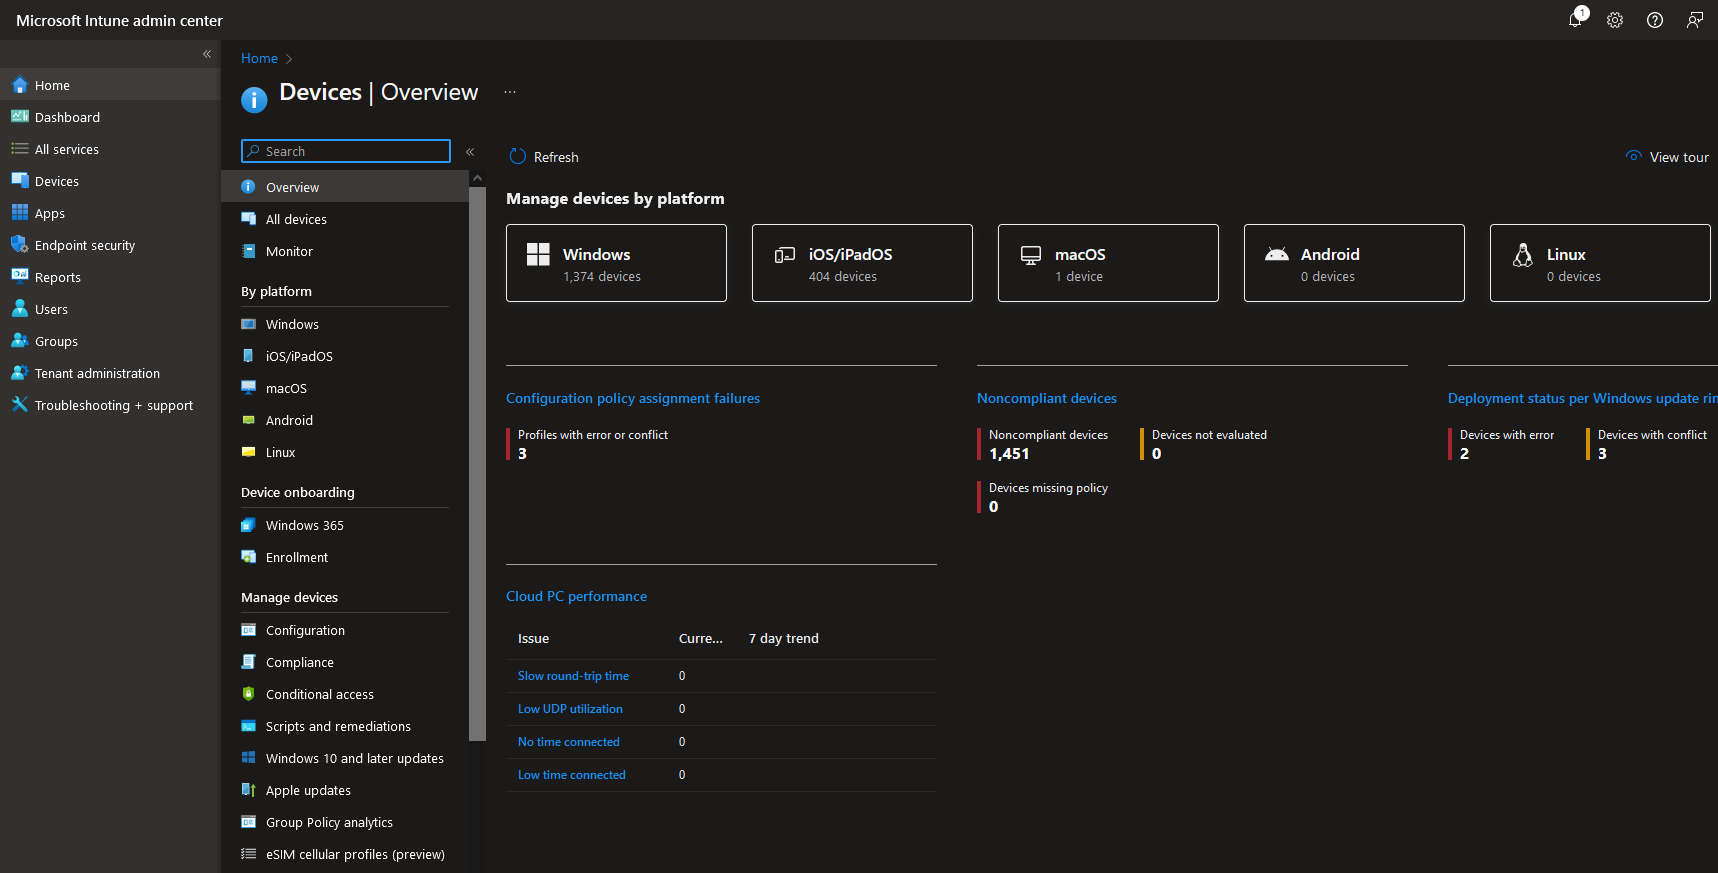
Task: Open the settings gear icon
Action: pyautogui.click(x=1615, y=20)
